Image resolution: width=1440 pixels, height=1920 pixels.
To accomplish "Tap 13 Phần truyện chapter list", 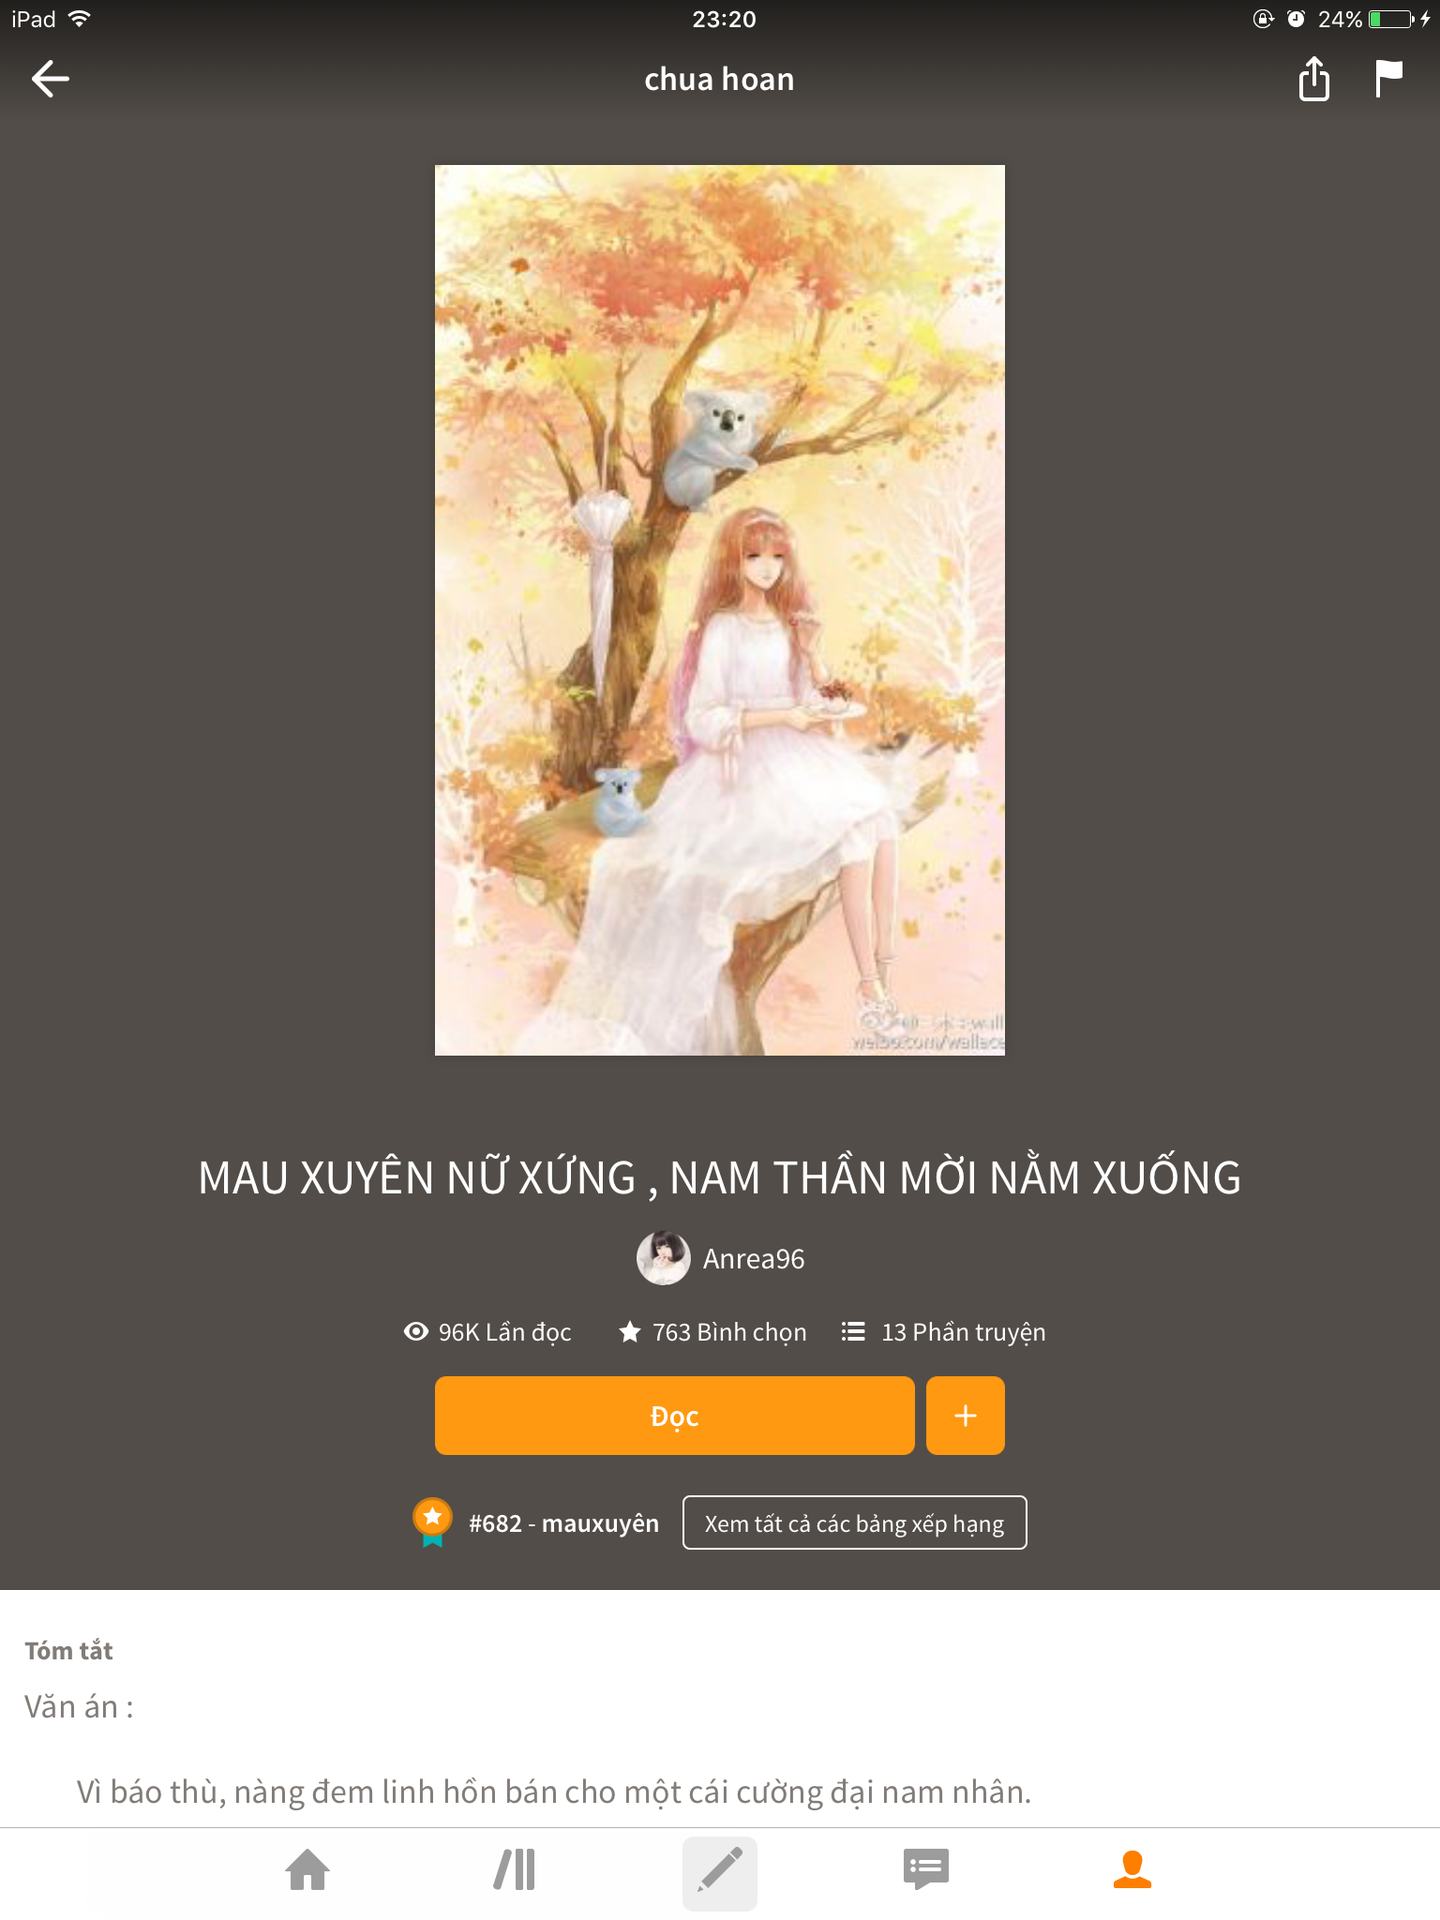I will 943,1332.
